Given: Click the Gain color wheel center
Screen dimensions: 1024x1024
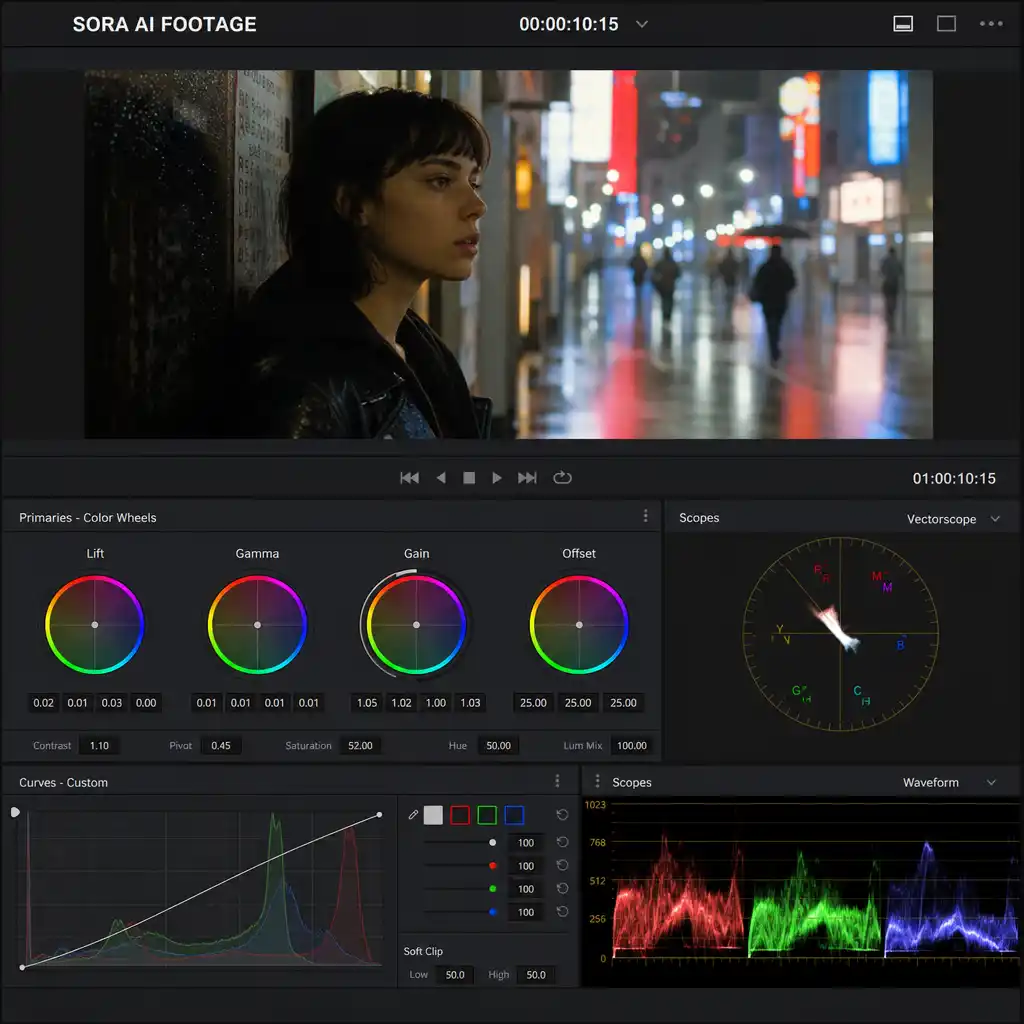Looking at the screenshot, I should tap(417, 625).
